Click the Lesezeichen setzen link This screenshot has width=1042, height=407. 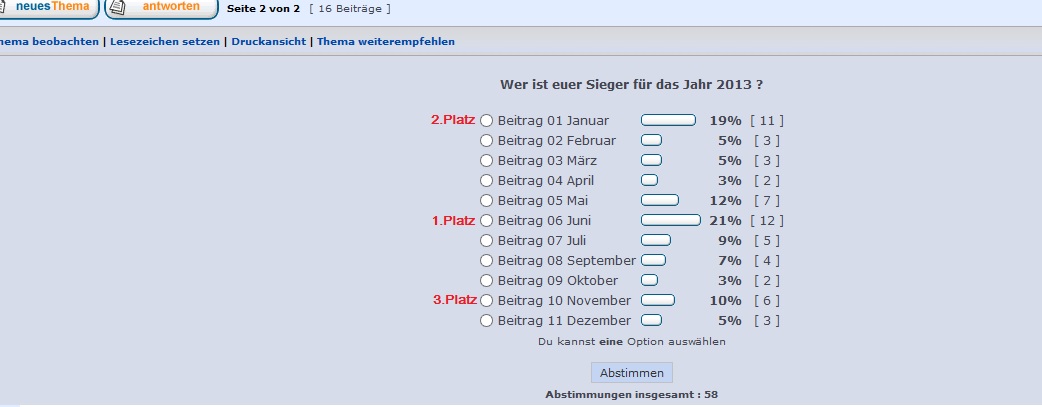[x=165, y=42]
